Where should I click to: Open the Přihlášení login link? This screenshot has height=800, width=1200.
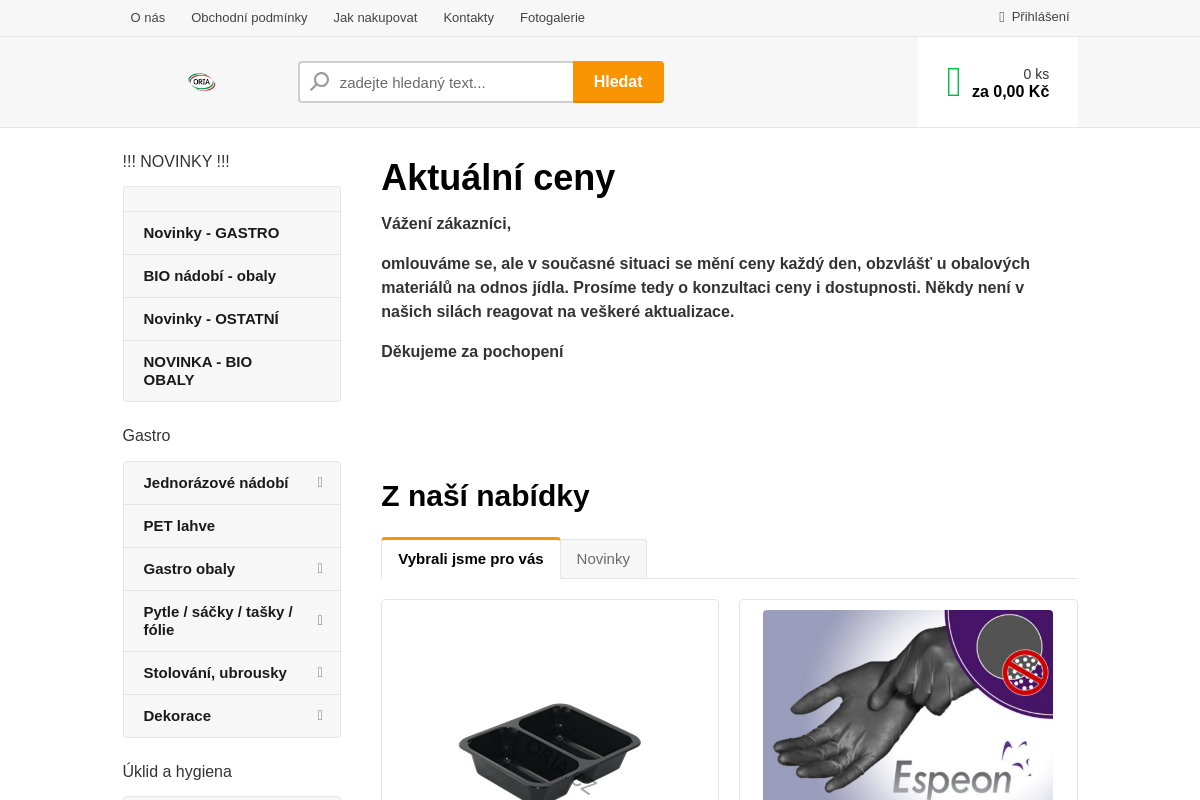coord(1040,17)
